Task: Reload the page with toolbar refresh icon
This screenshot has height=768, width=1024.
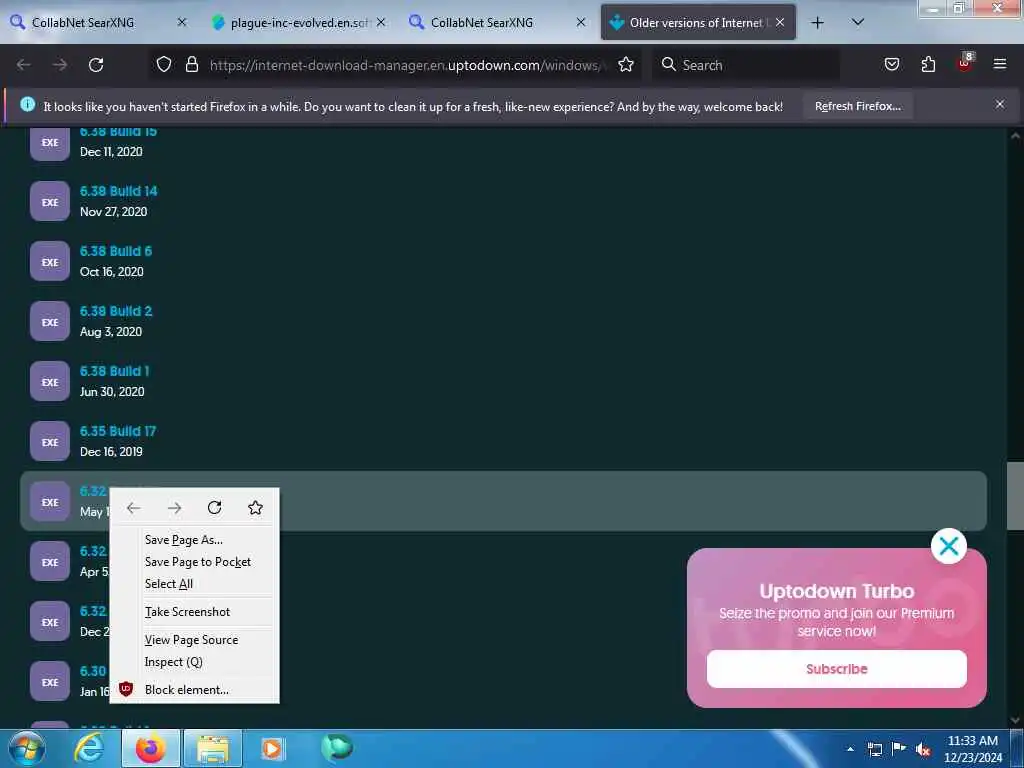Action: pyautogui.click(x=96, y=65)
